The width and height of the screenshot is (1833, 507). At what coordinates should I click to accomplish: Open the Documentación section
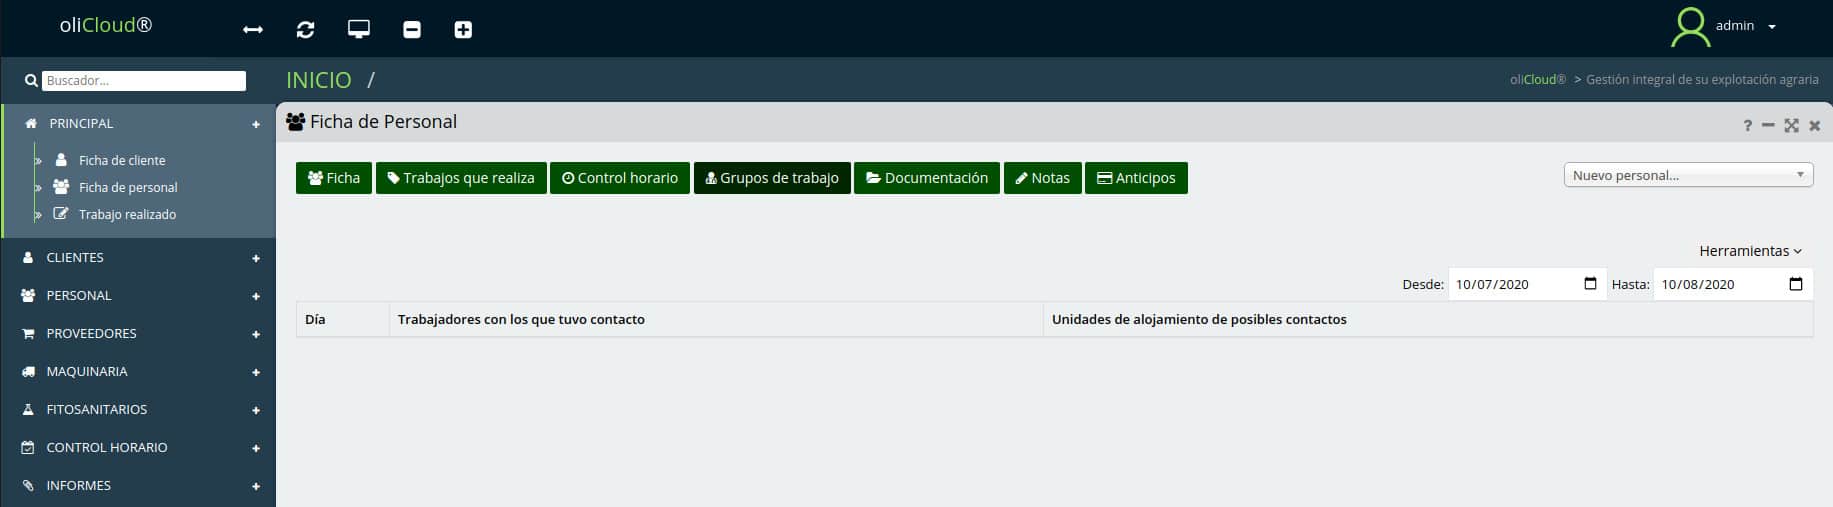click(x=927, y=178)
